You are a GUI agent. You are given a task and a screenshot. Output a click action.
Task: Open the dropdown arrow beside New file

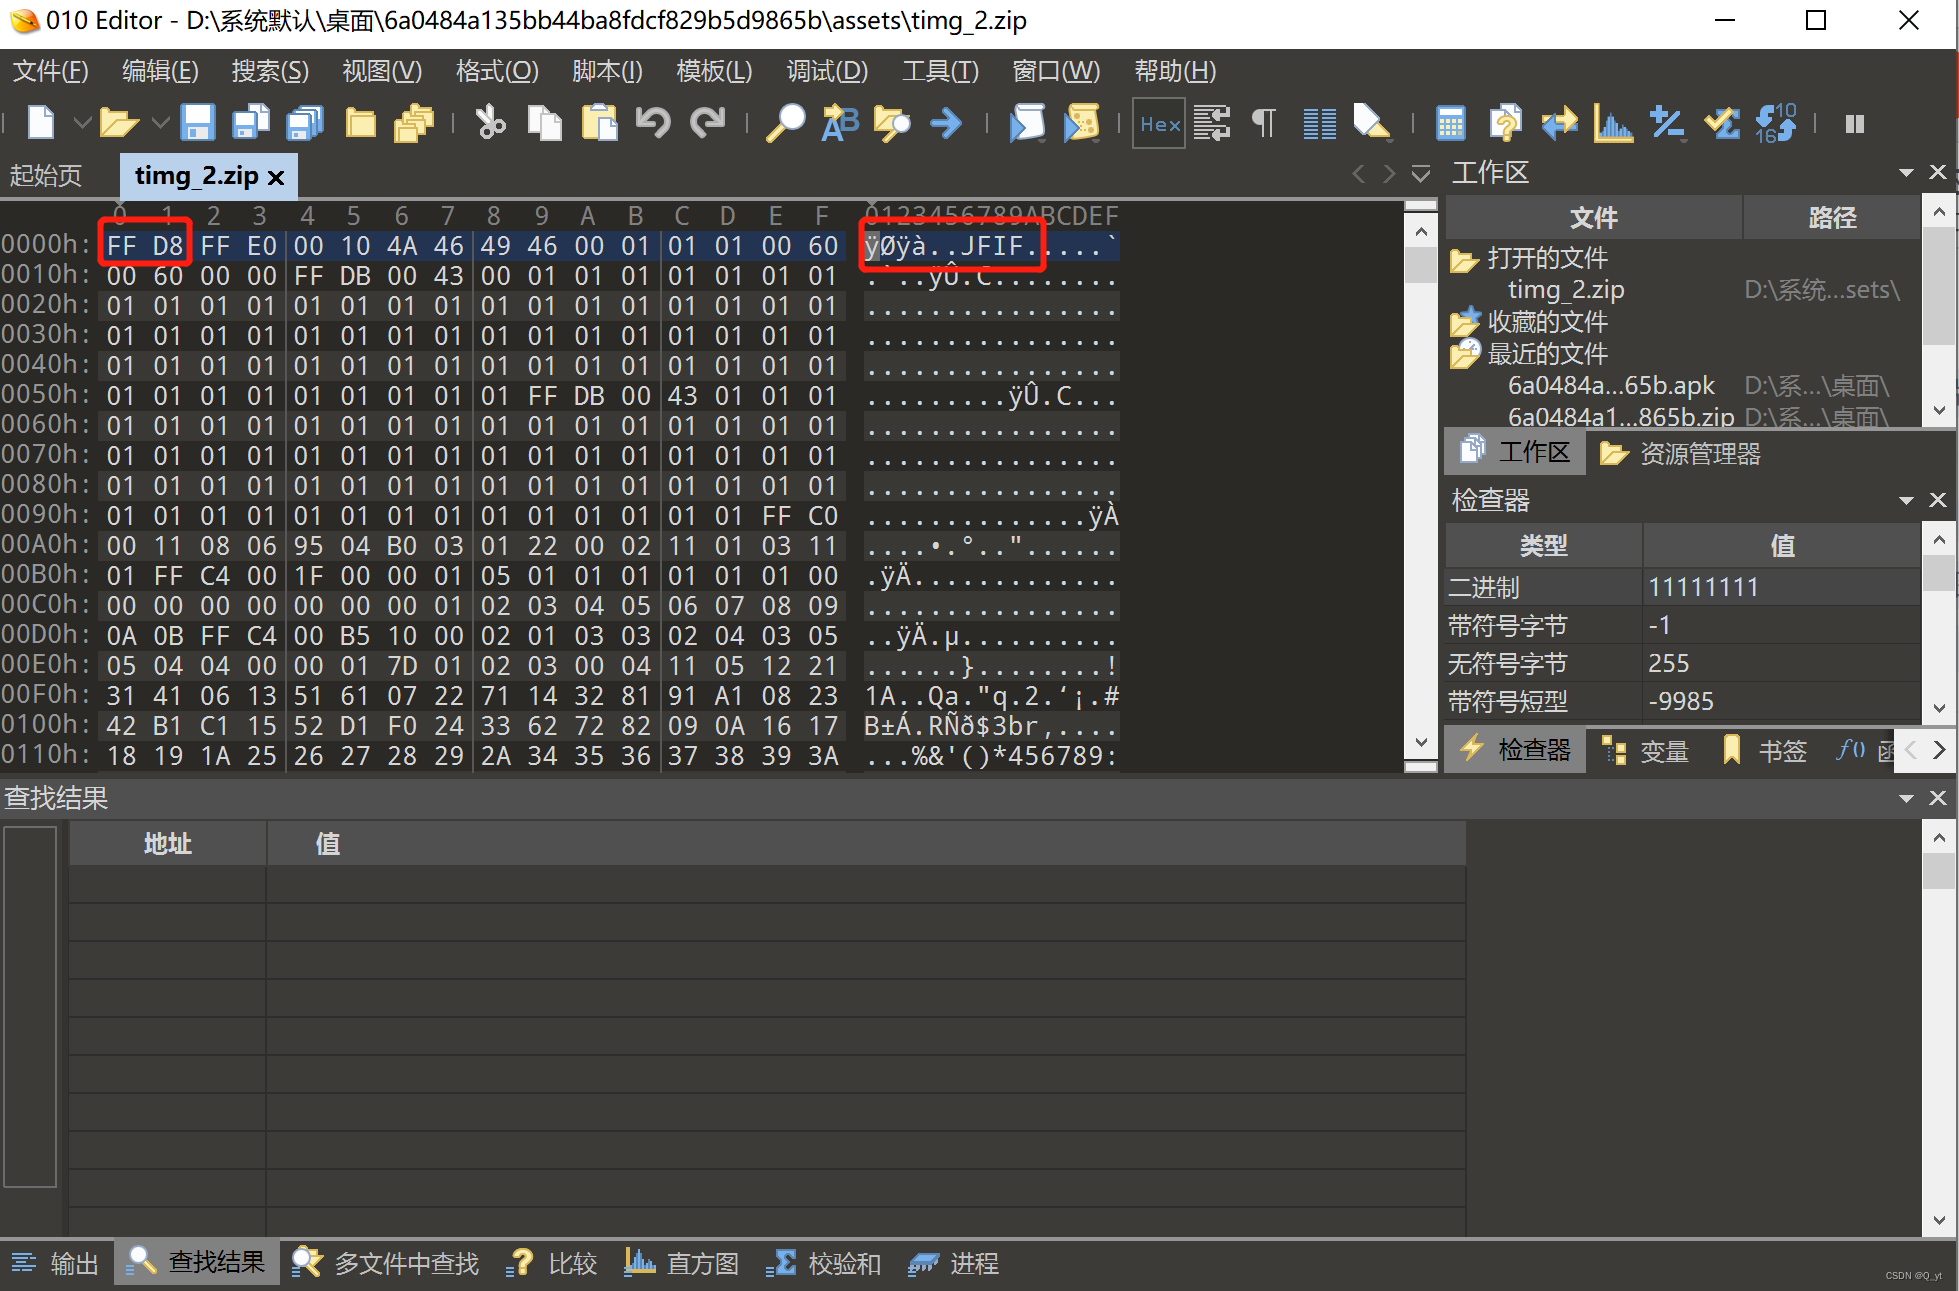pyautogui.click(x=83, y=123)
